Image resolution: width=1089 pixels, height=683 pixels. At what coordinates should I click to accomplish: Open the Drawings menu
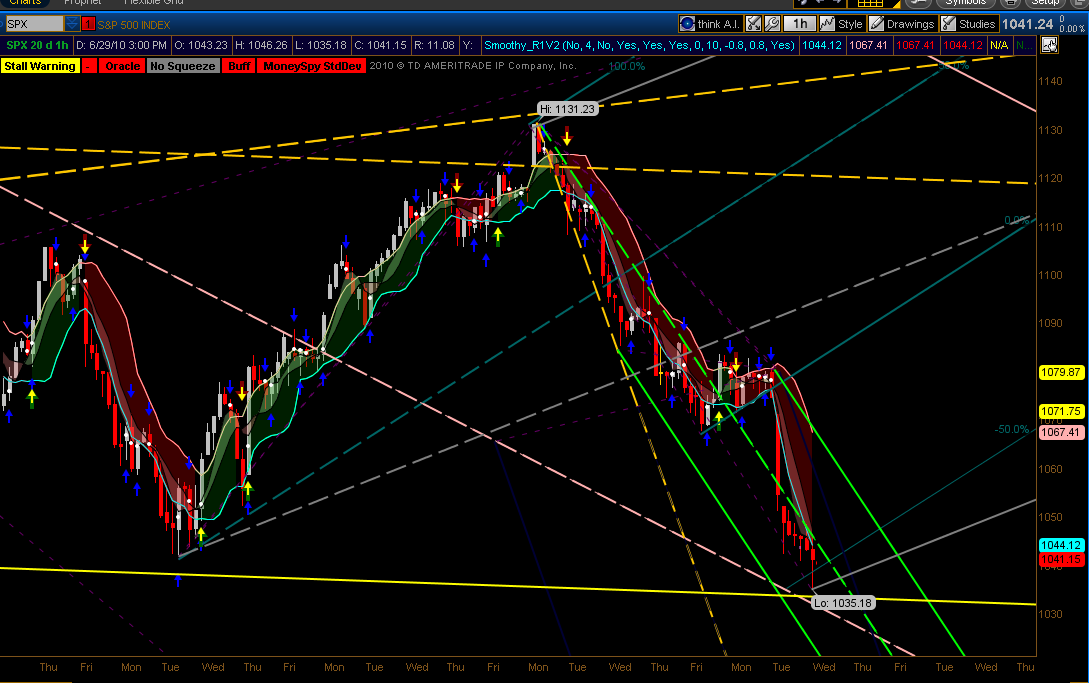902,24
